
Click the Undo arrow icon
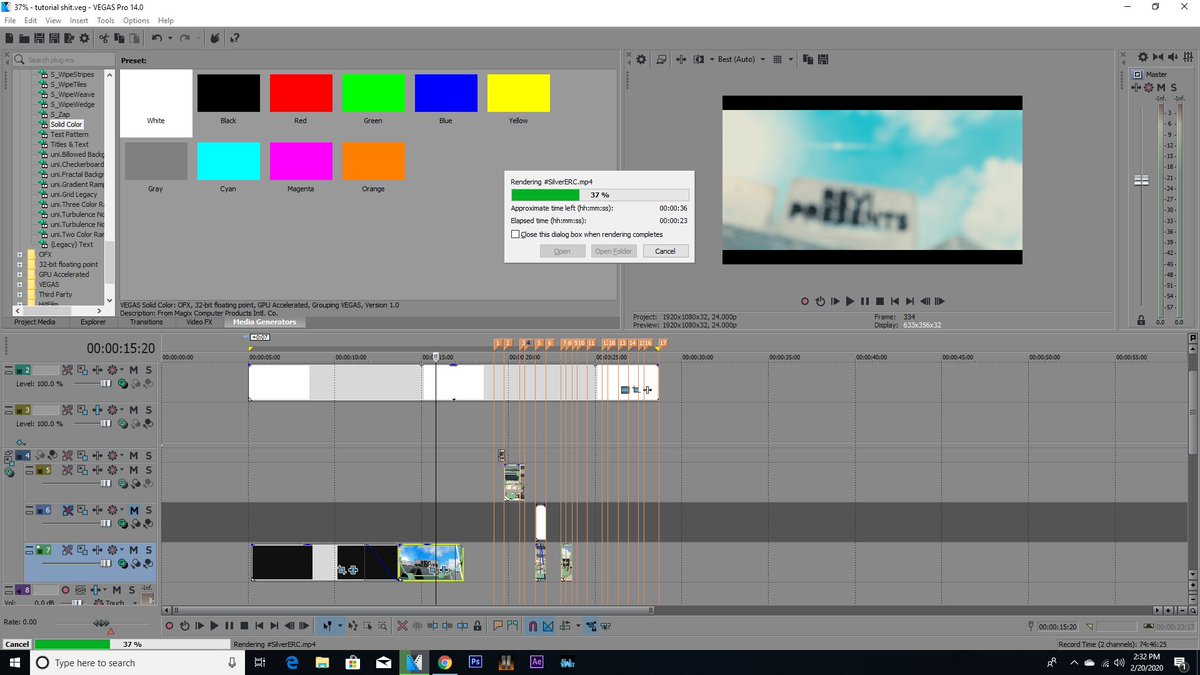(157, 38)
